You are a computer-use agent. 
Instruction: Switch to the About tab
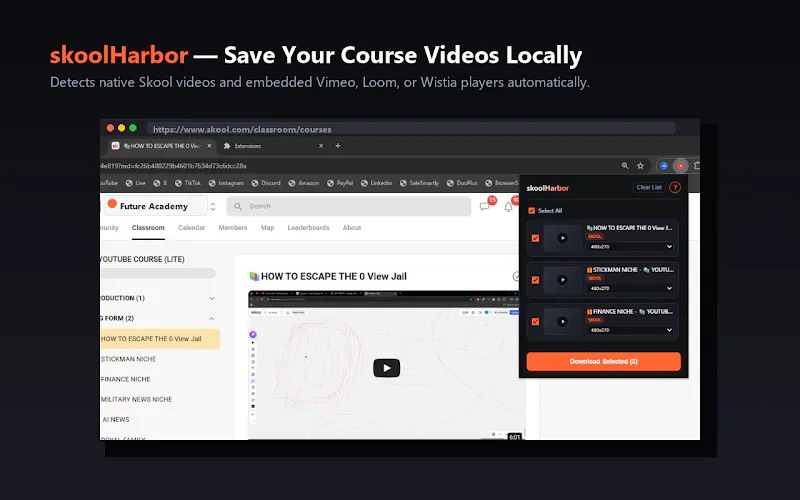point(352,228)
